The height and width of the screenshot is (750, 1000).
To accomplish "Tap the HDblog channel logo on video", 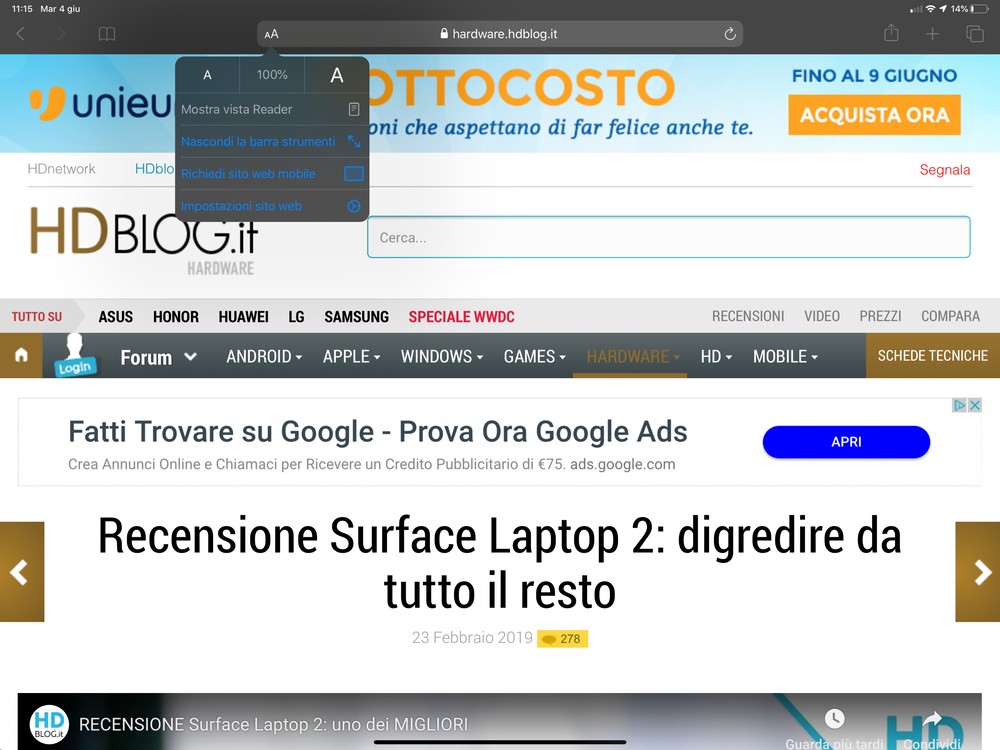I will click(49, 724).
